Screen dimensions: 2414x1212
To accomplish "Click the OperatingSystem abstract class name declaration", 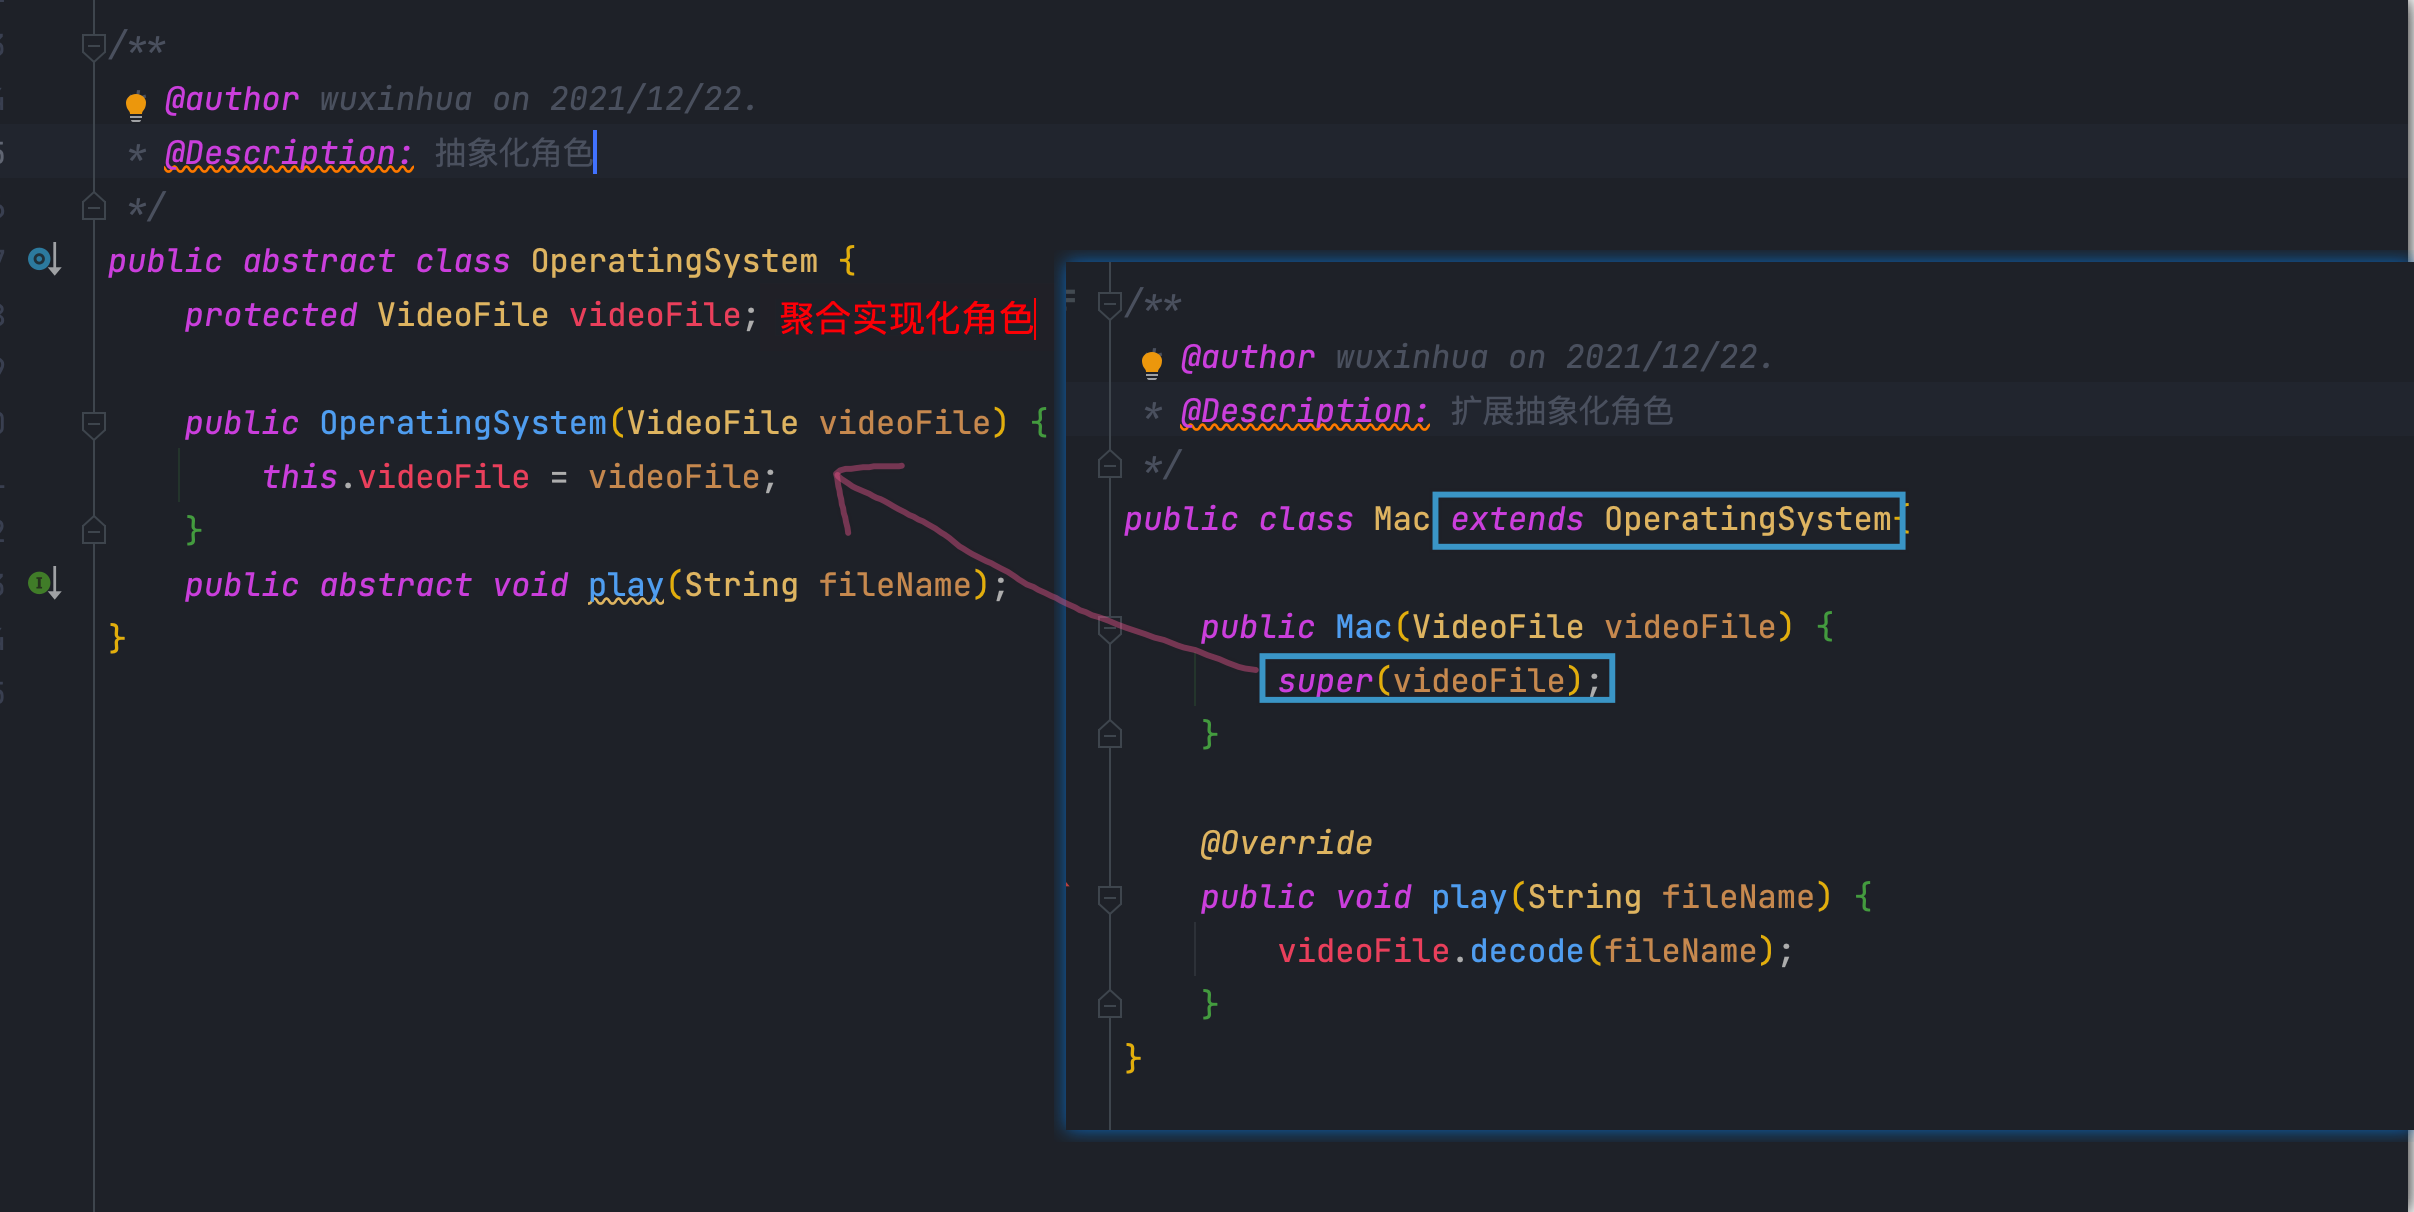I will click(673, 261).
